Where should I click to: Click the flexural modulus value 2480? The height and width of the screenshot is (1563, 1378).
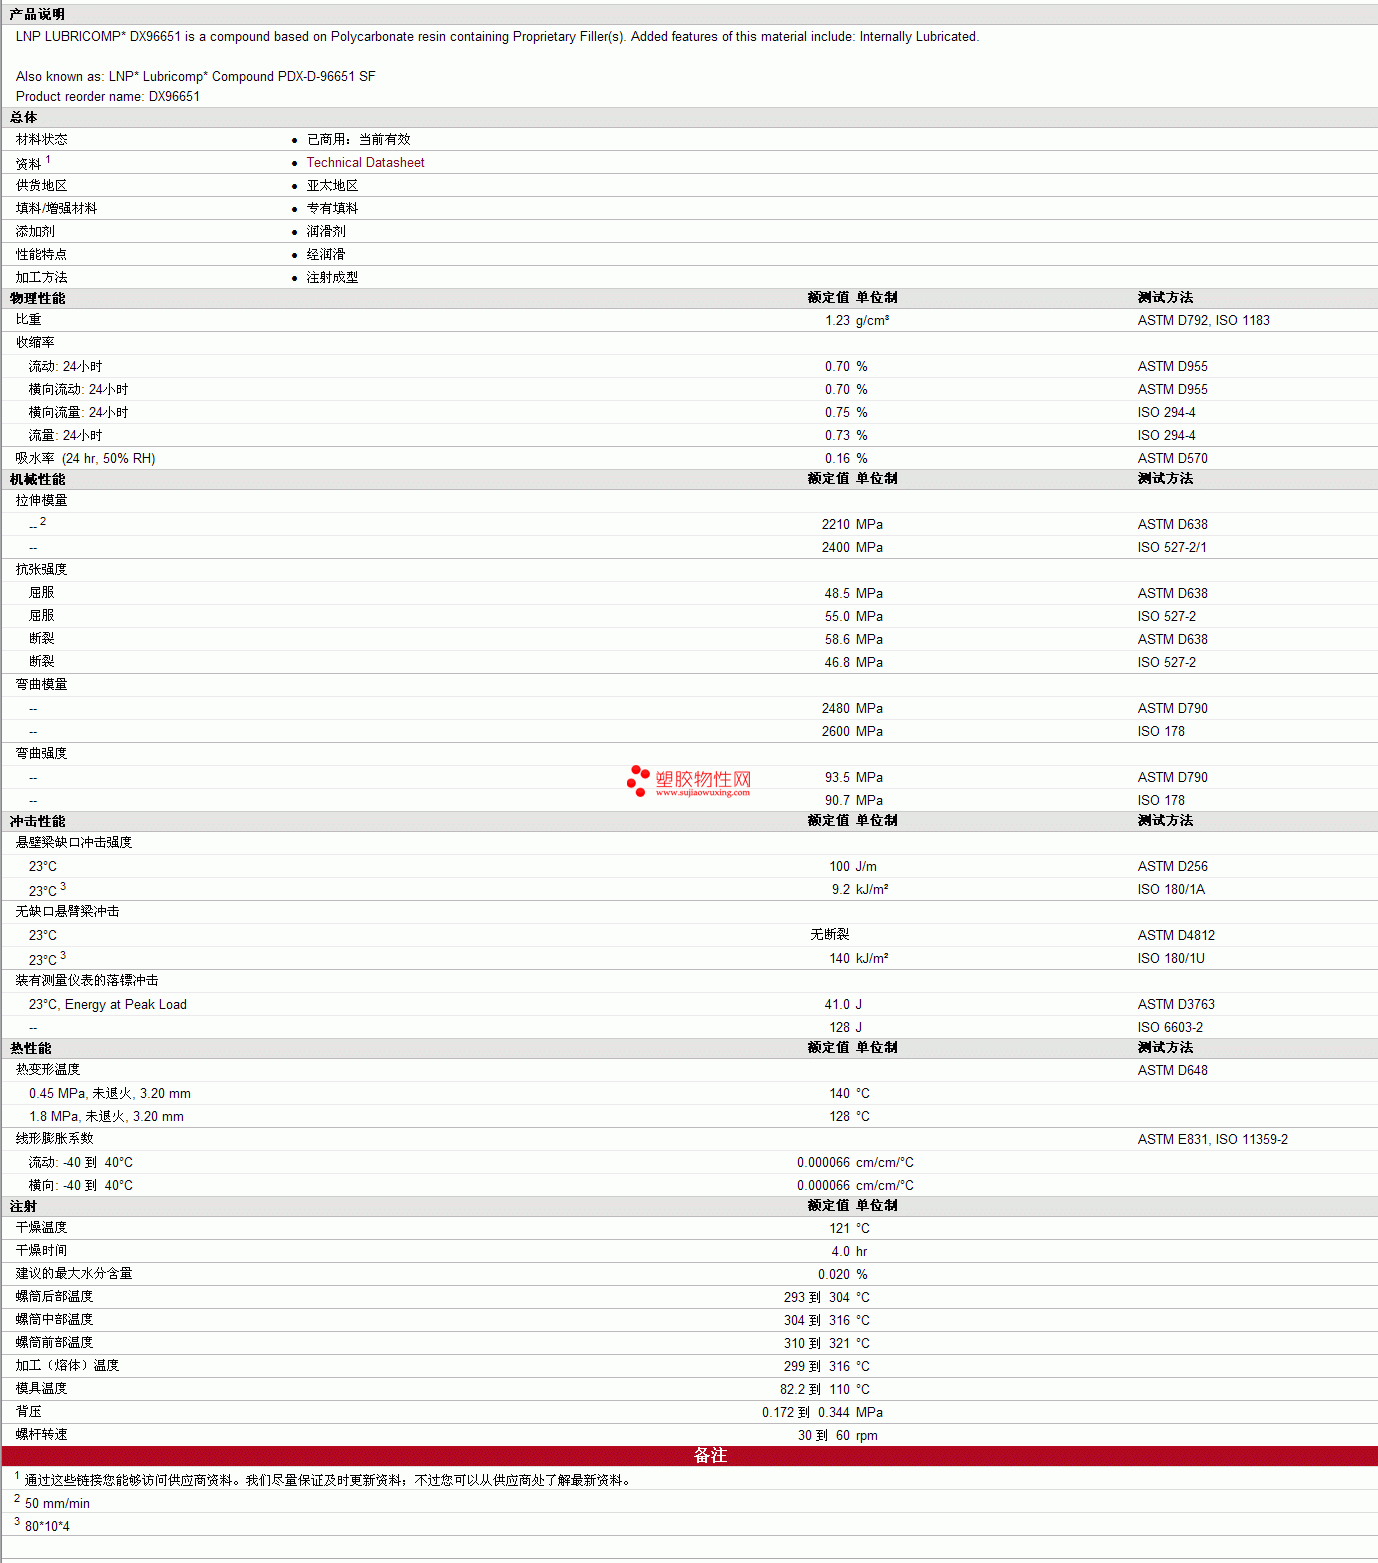[x=835, y=709]
